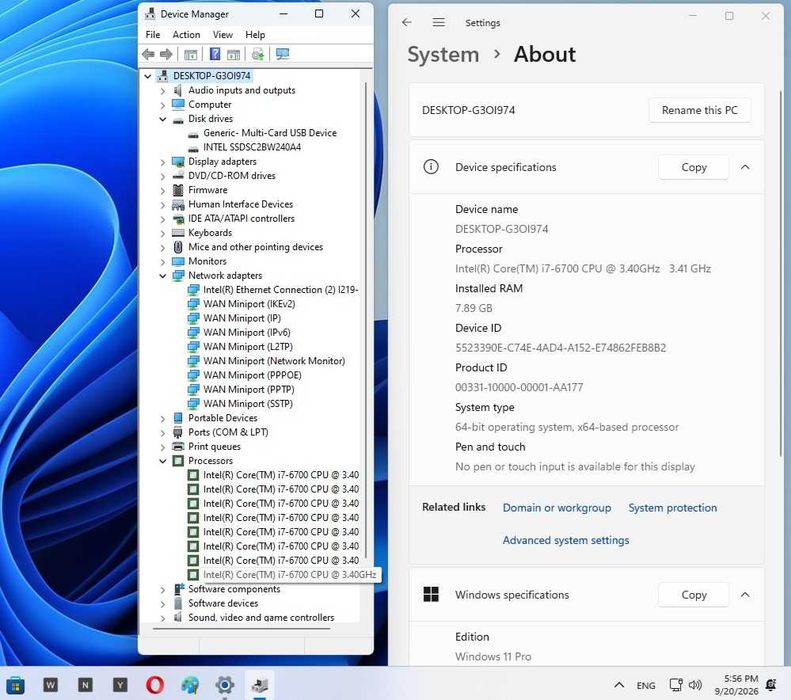Screen dimensions: 791x700
Task: Click the Mice and other pointing devices icon
Action: [x=178, y=247]
